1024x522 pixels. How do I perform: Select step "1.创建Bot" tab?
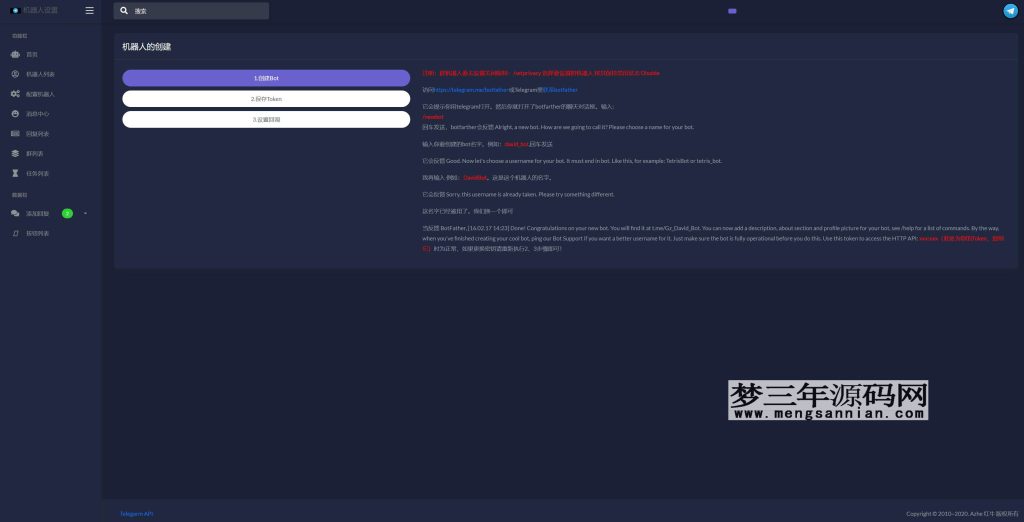coord(266,78)
